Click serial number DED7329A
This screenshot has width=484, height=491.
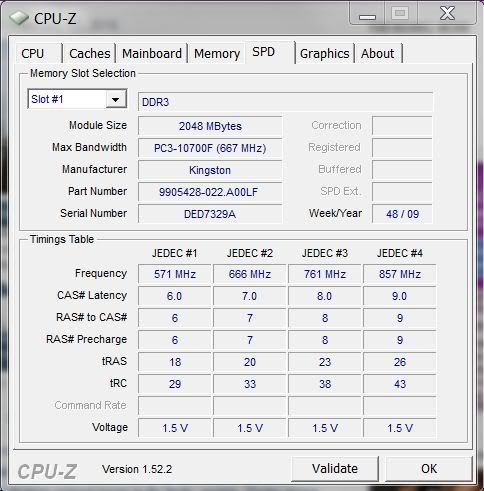tap(210, 214)
